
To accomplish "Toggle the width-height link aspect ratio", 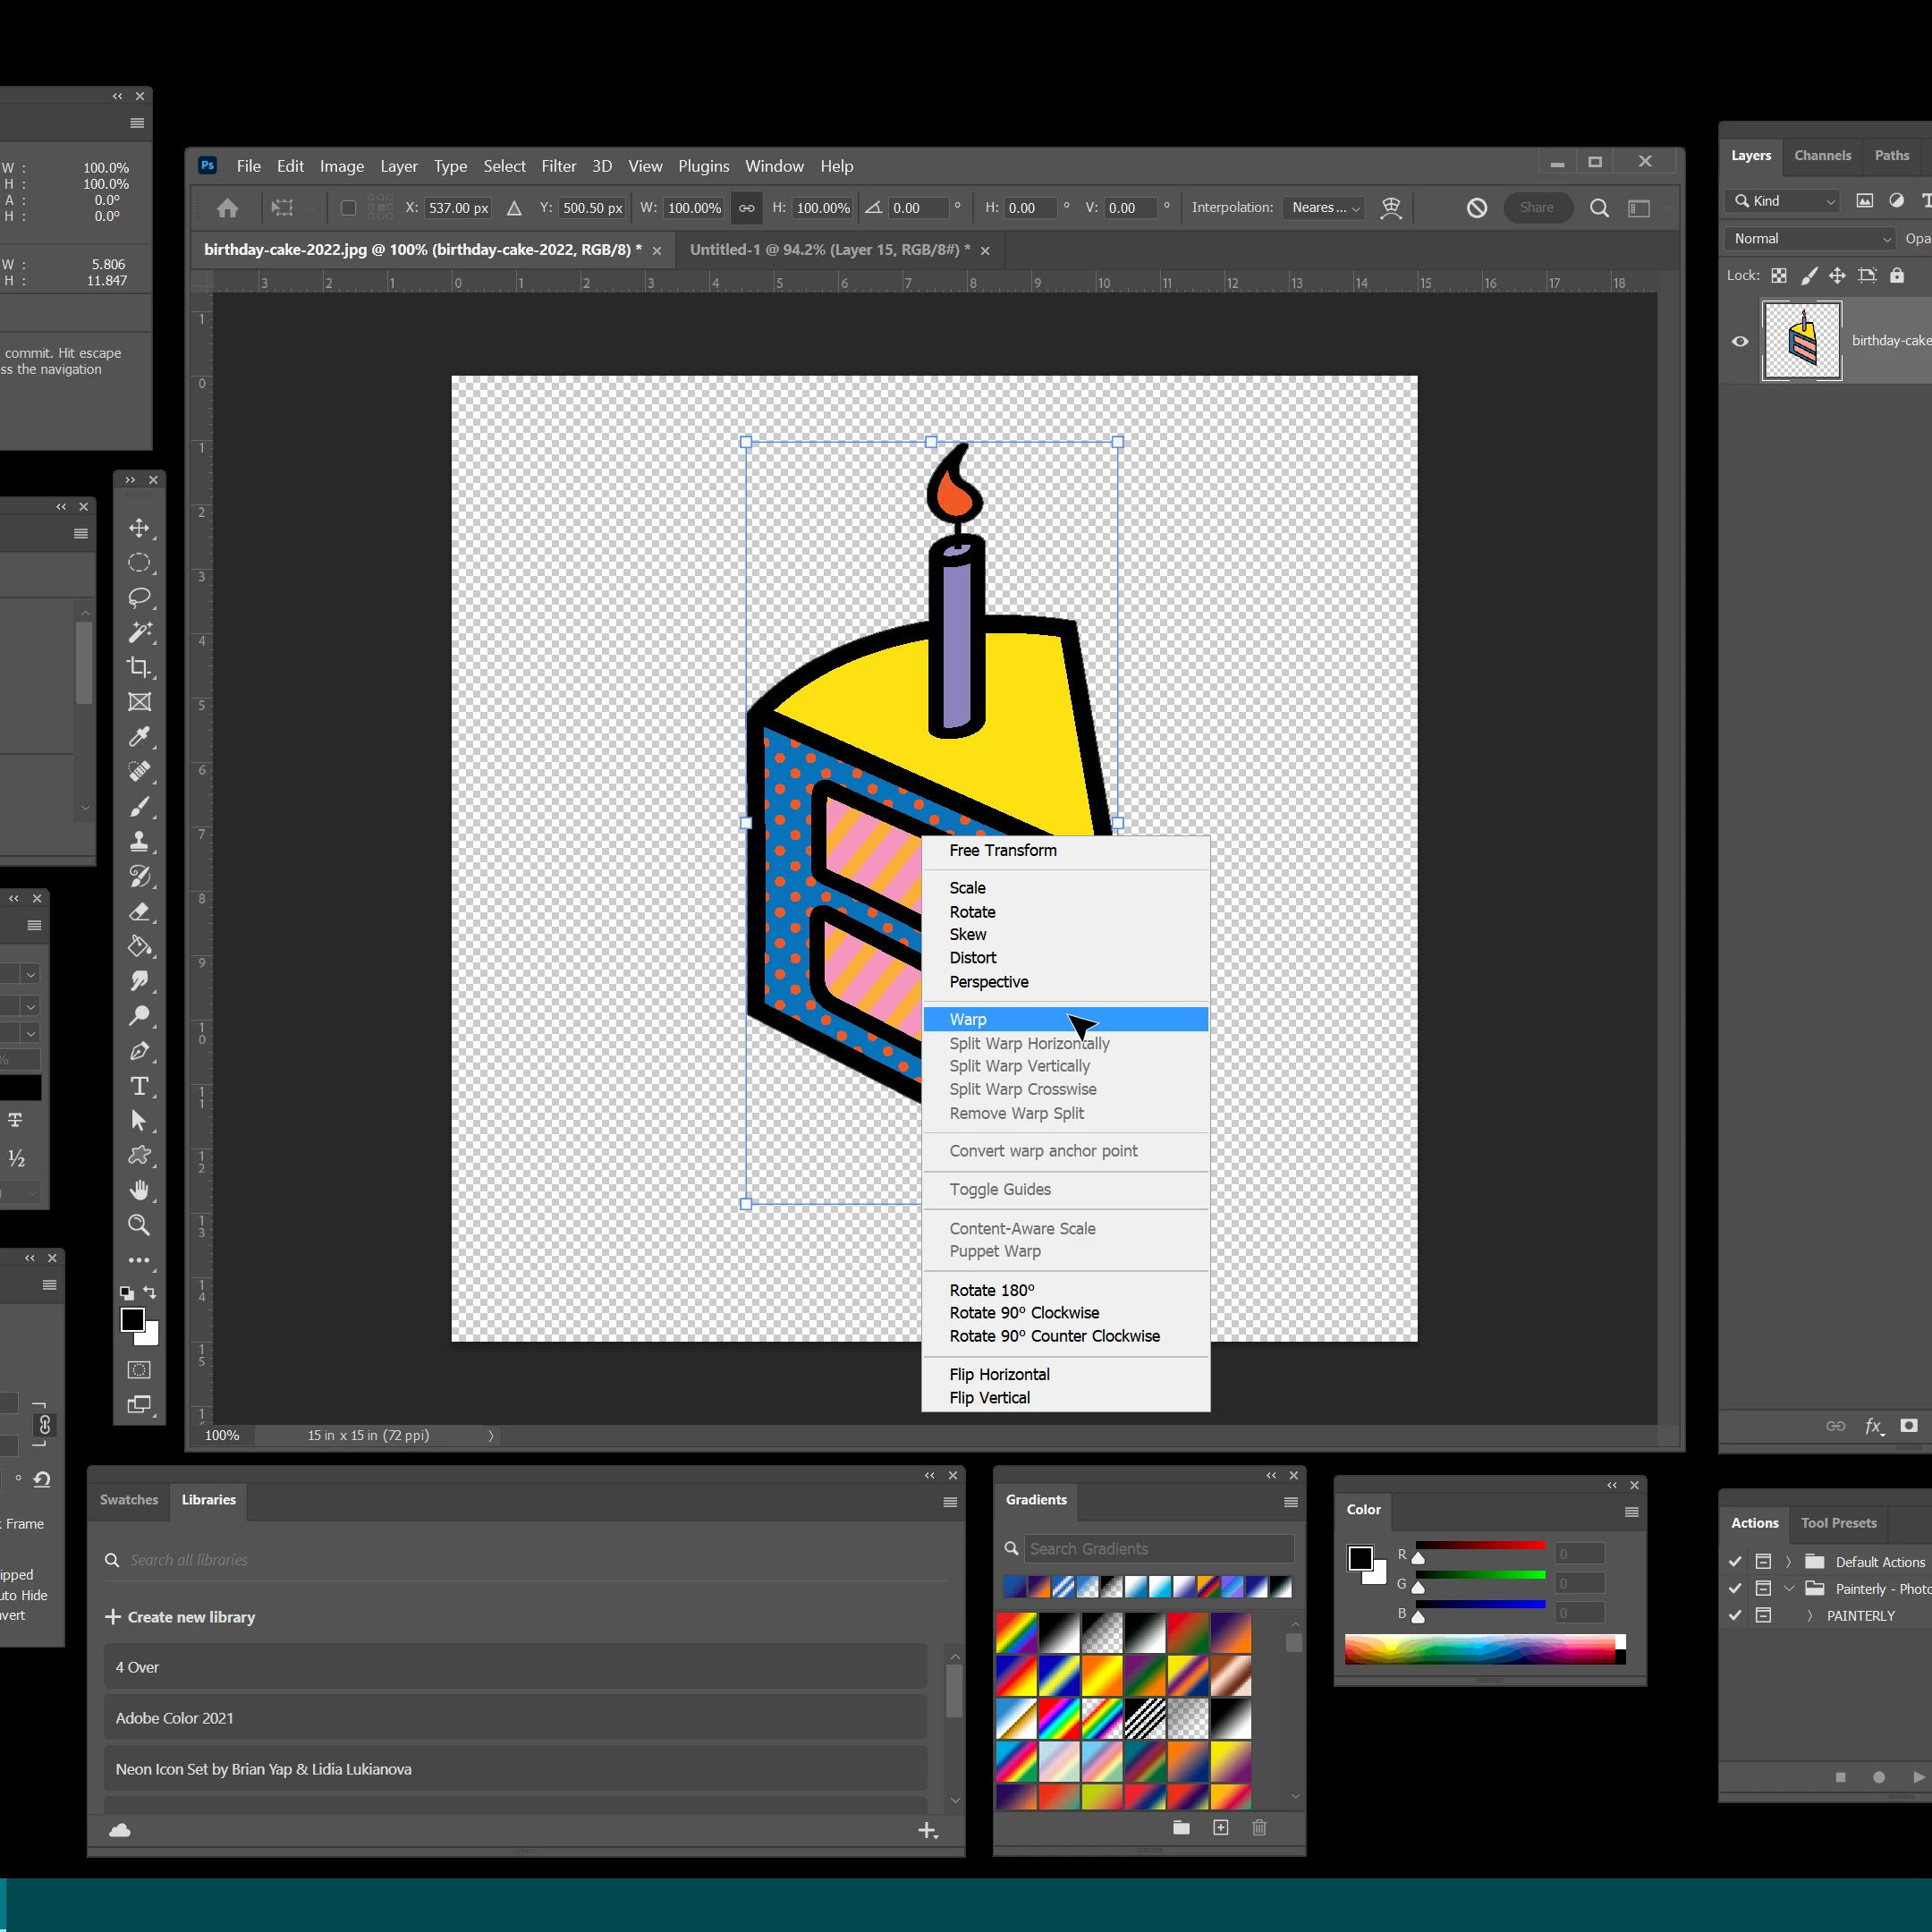I will (x=746, y=208).
